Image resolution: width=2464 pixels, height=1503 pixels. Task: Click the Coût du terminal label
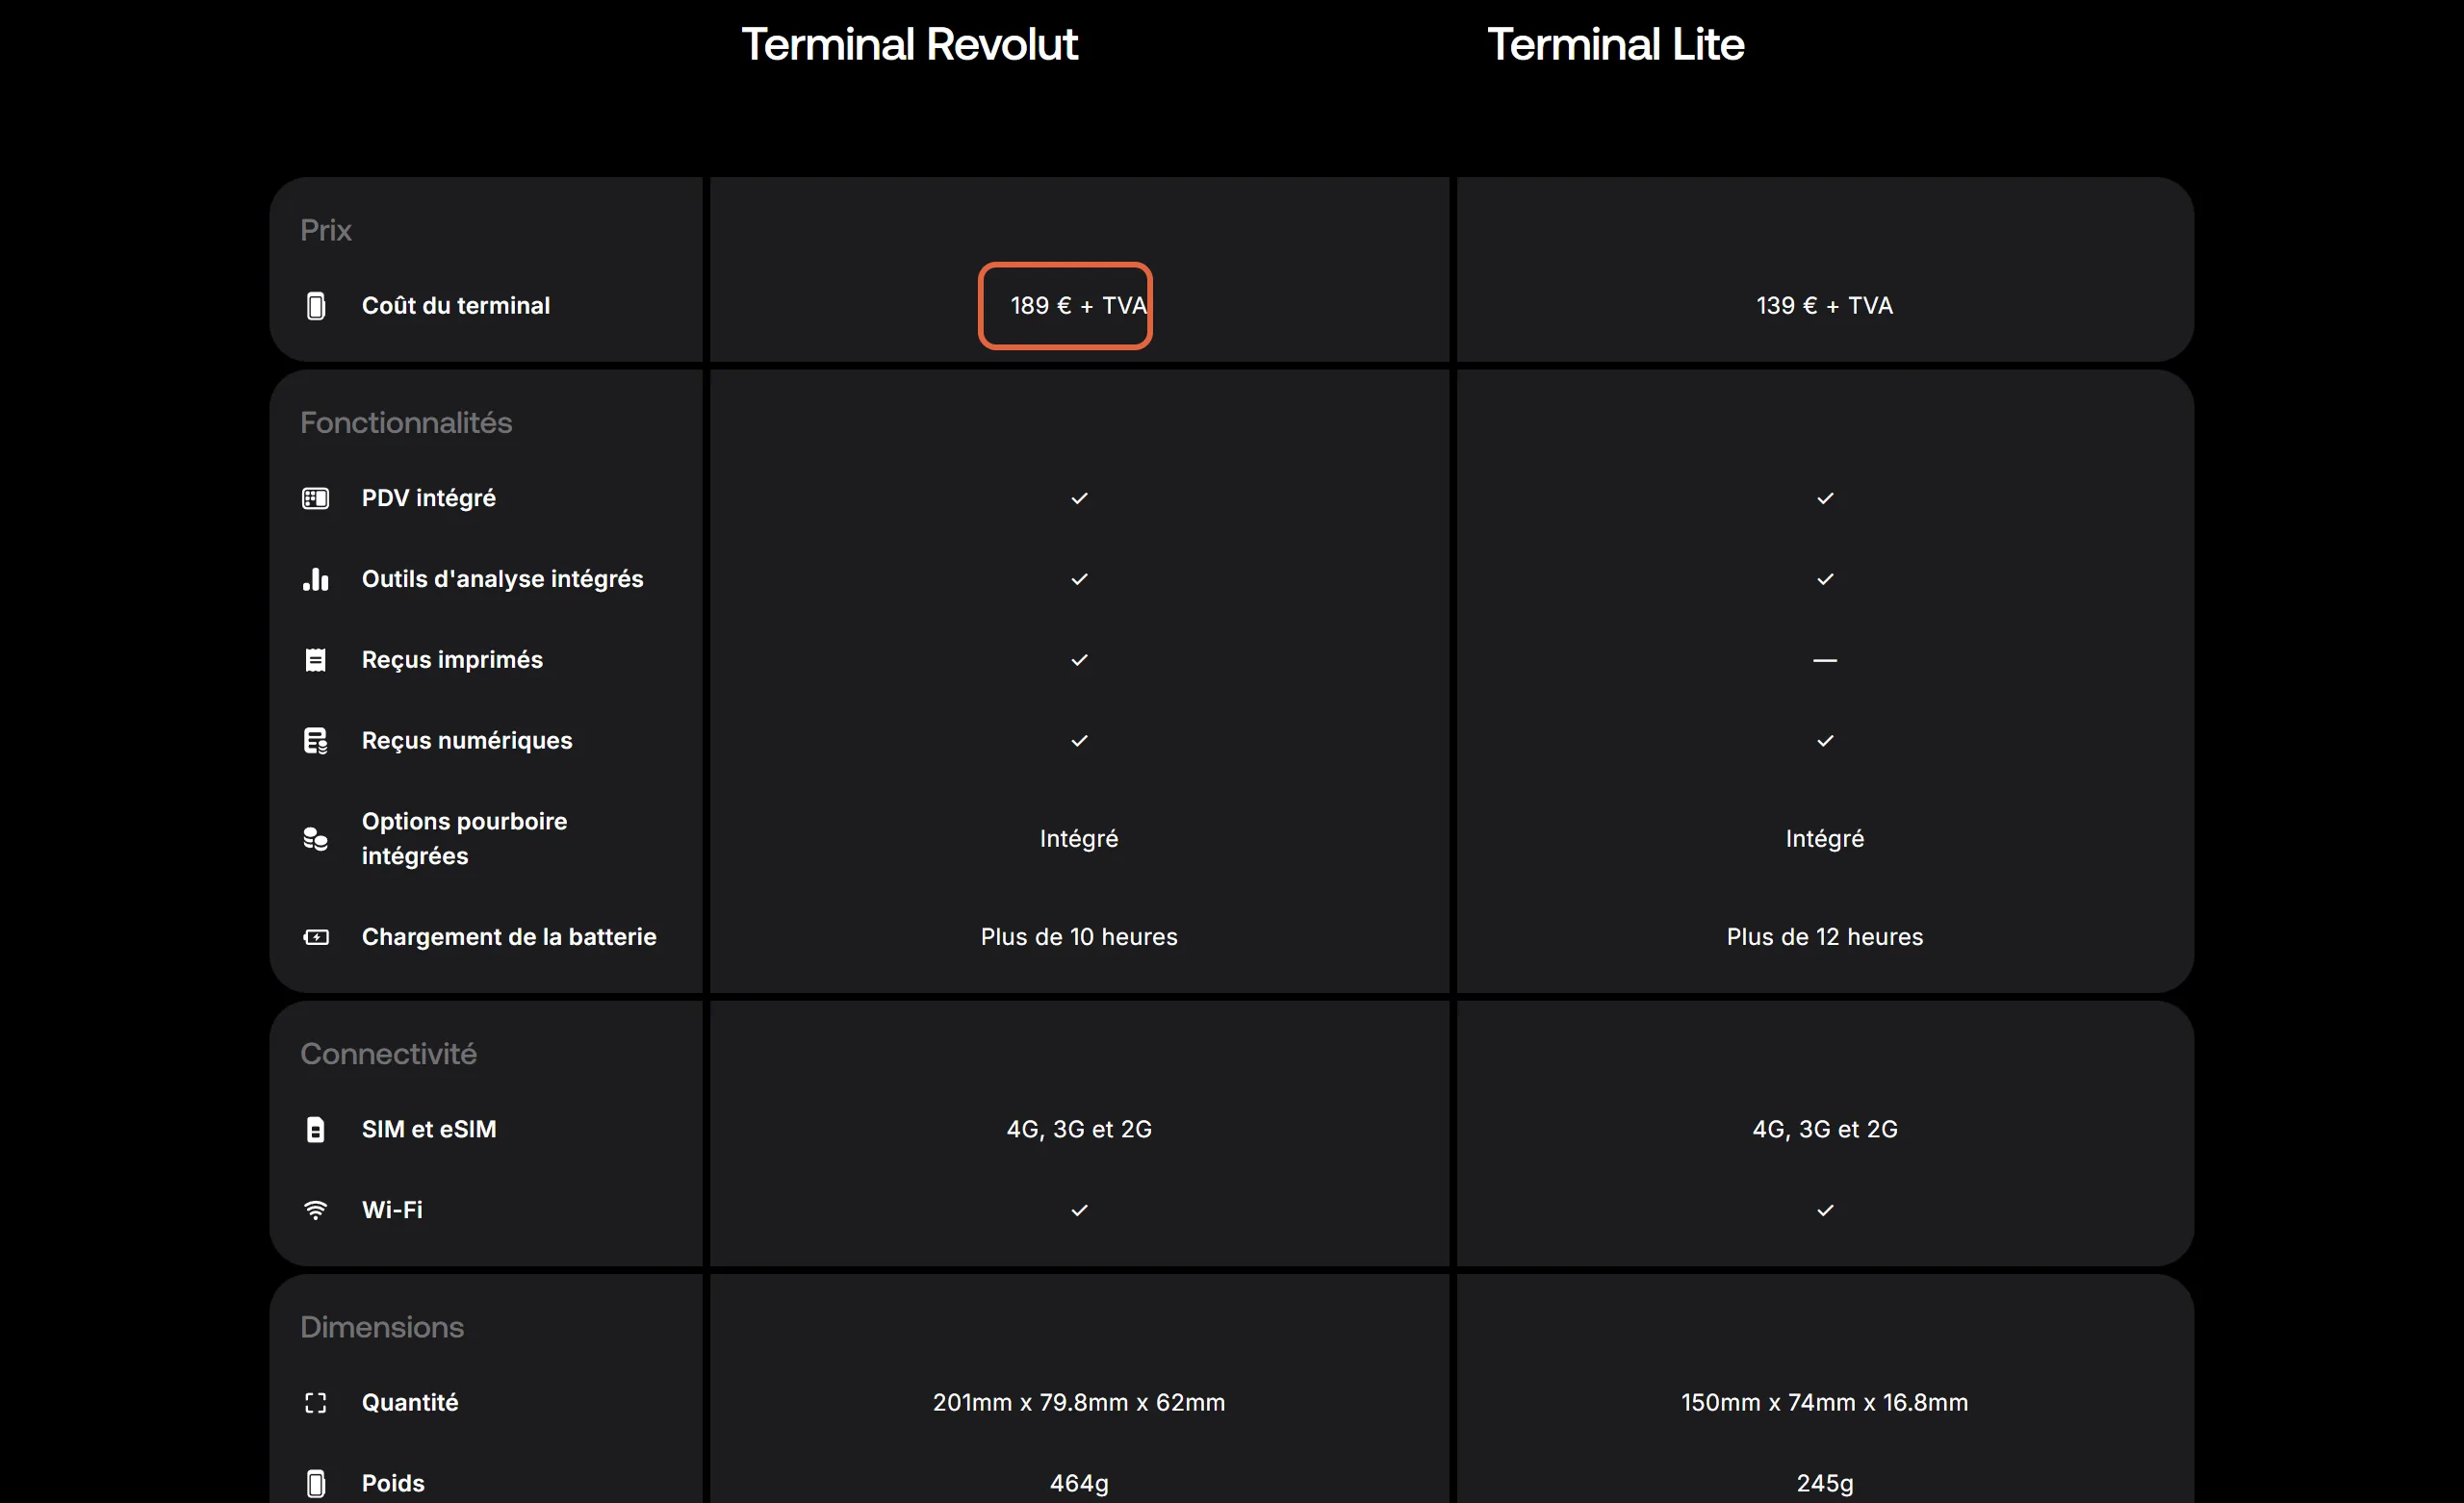coord(456,306)
